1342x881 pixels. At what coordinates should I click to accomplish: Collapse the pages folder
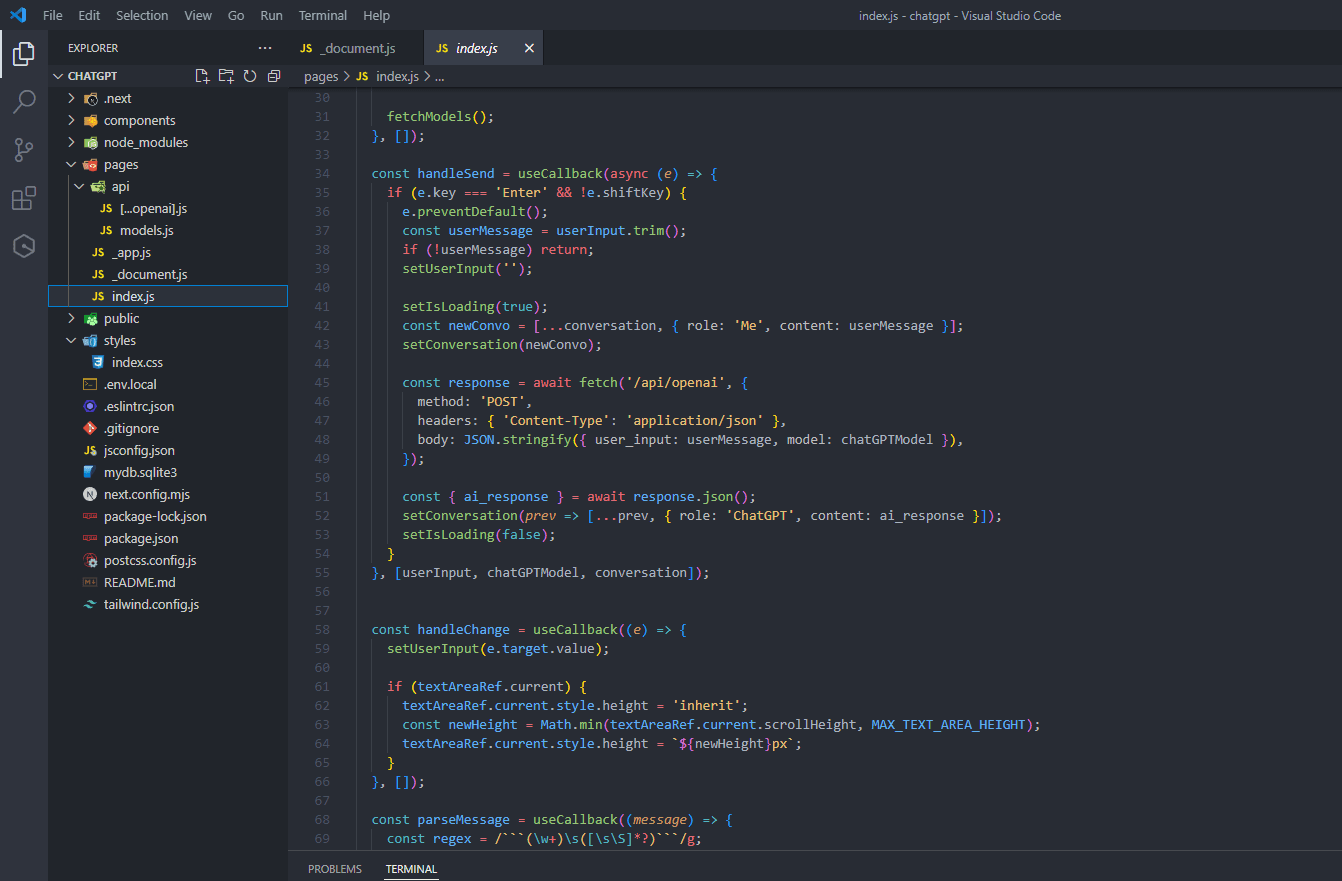[x=71, y=164]
